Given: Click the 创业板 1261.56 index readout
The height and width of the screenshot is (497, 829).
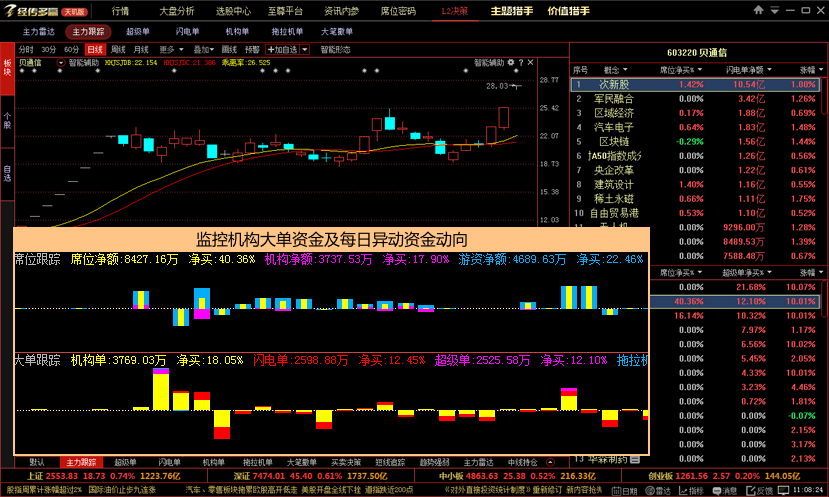Looking at the screenshot, I should pos(724,476).
